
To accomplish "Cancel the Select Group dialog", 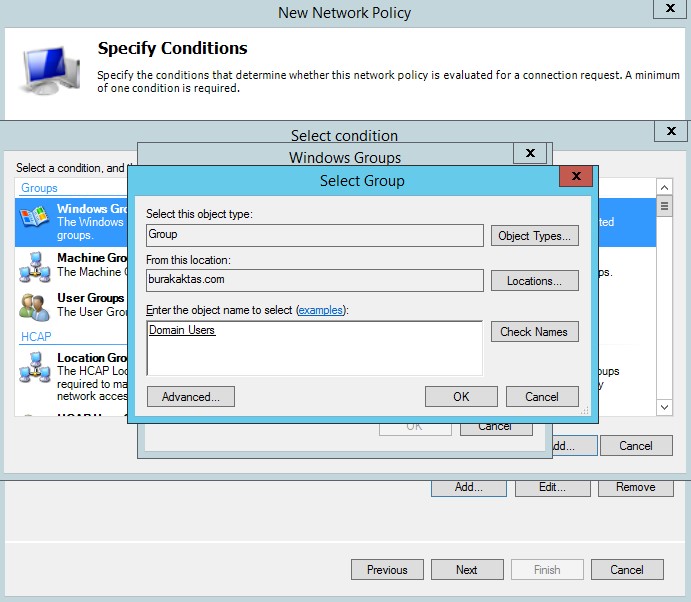I will click(542, 397).
